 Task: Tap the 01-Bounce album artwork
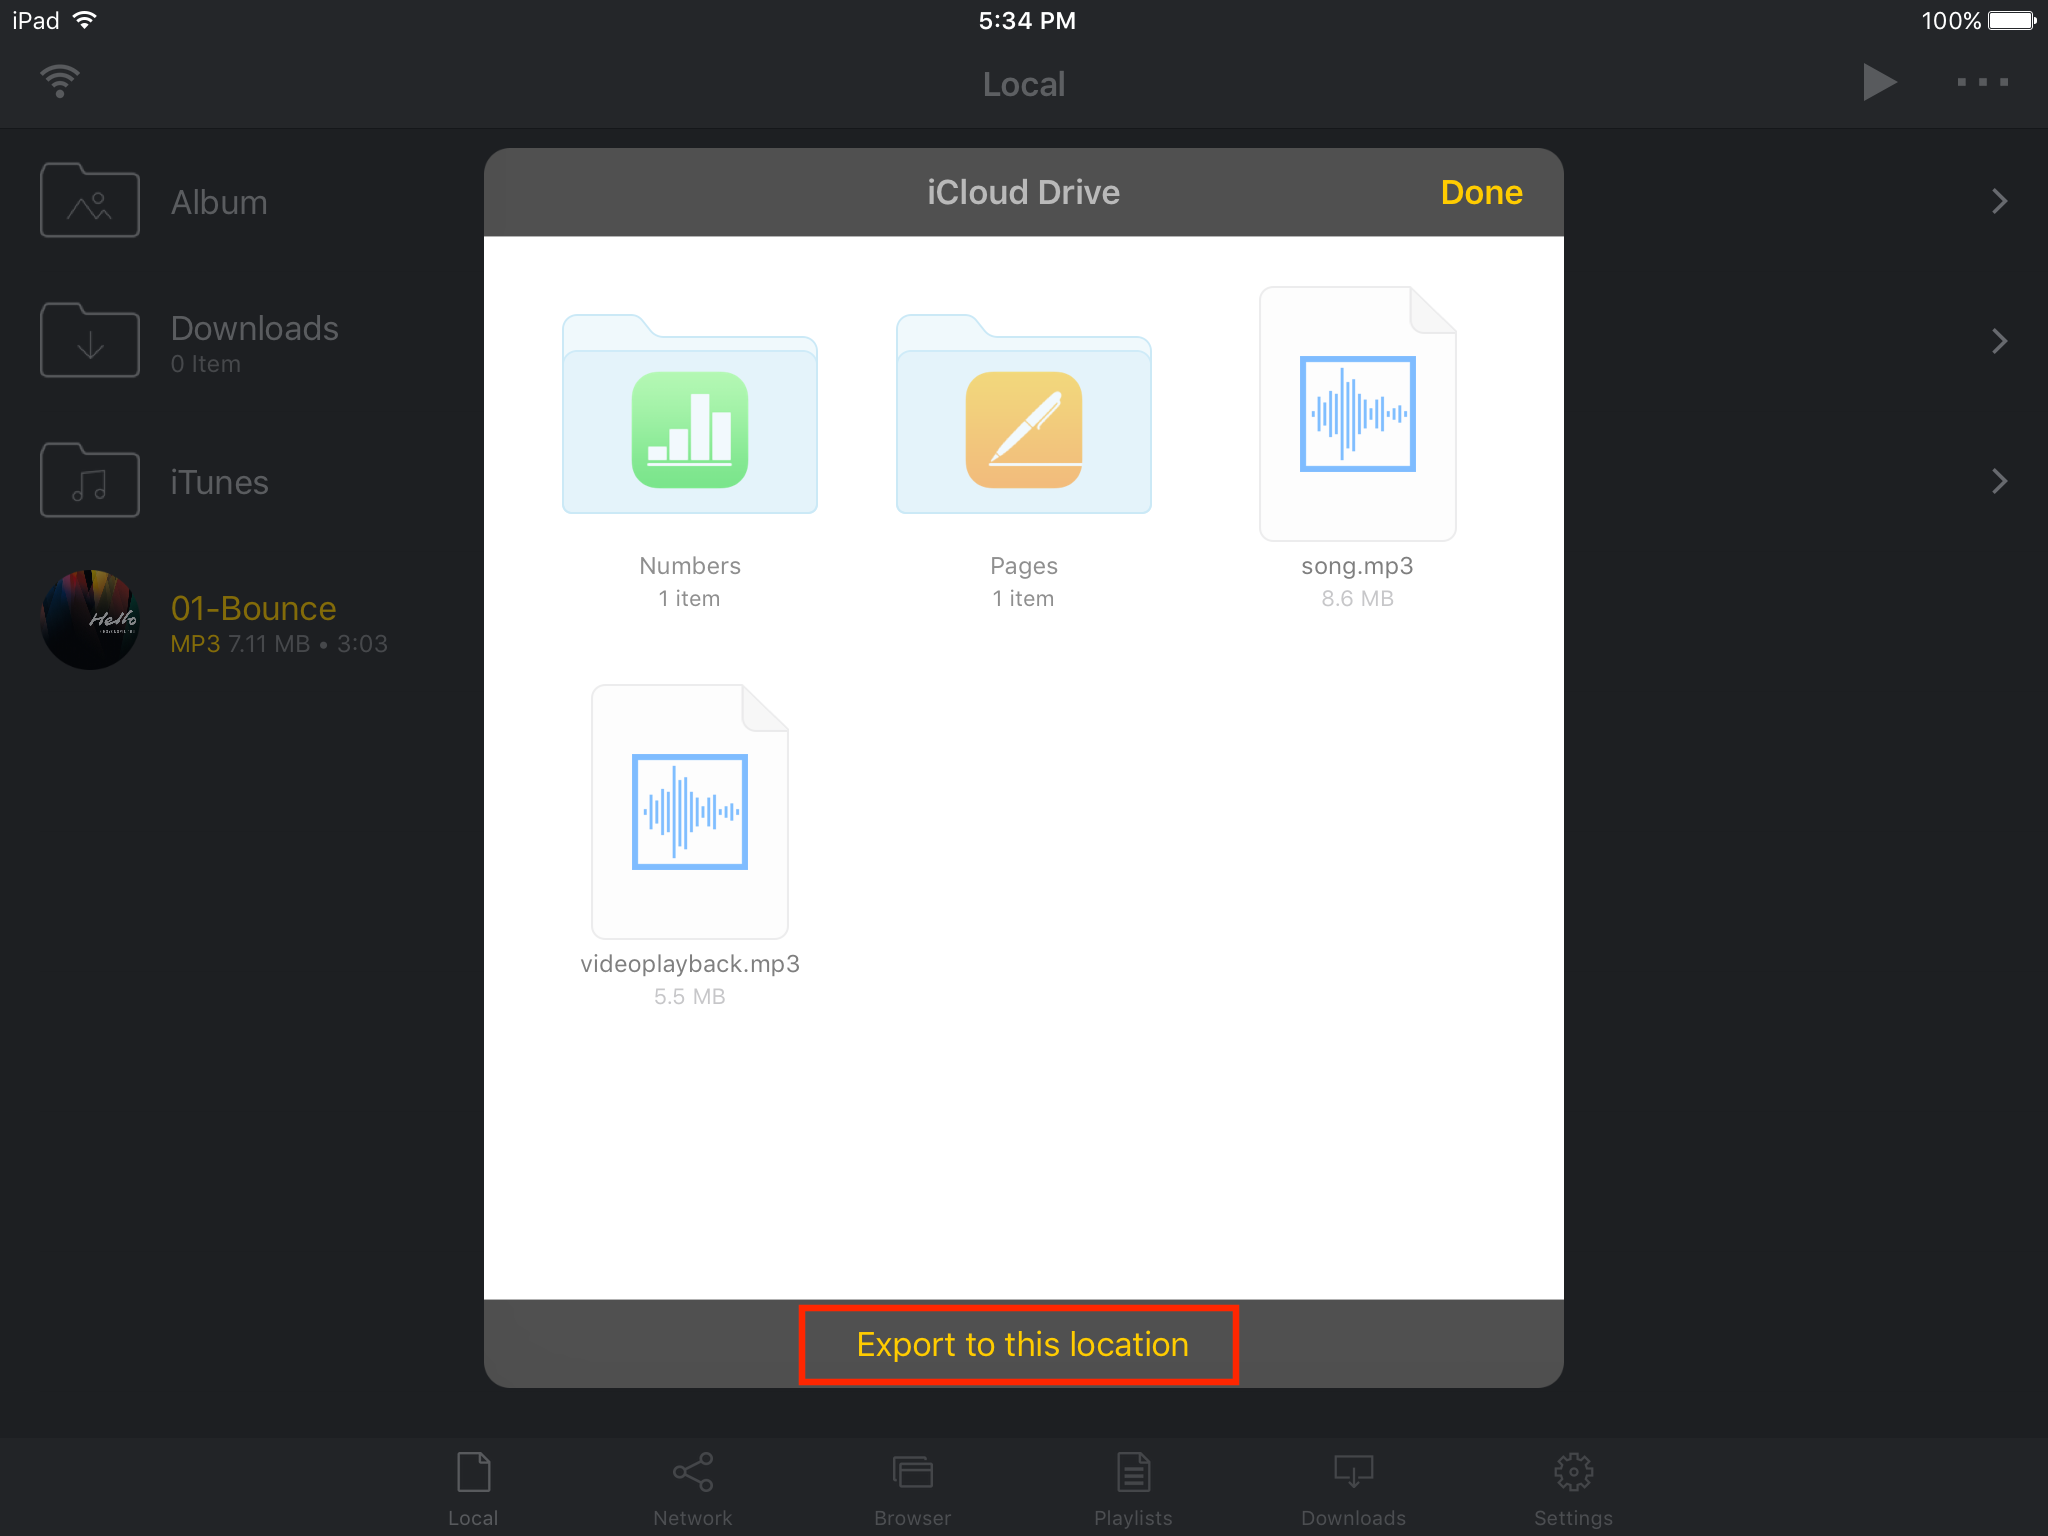[x=90, y=620]
